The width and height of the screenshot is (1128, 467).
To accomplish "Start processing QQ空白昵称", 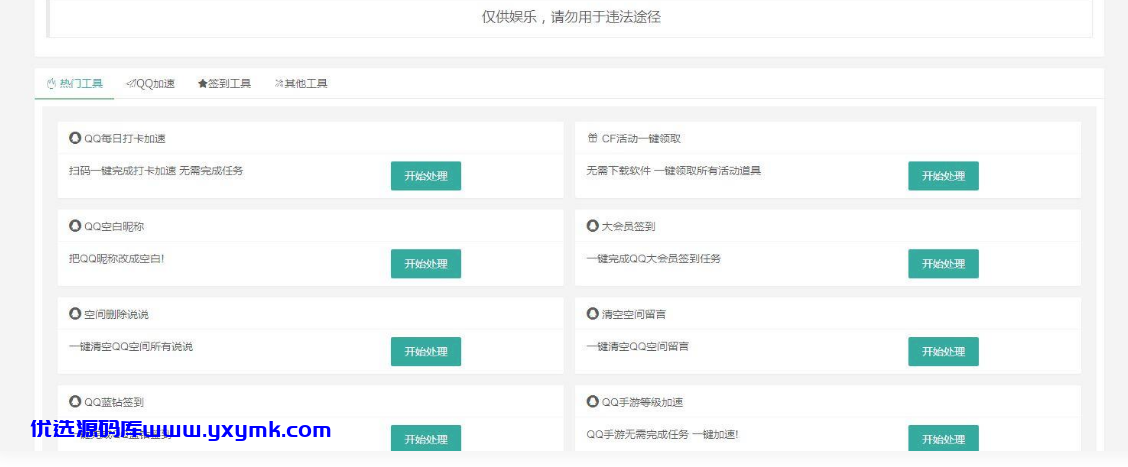I will pos(426,263).
